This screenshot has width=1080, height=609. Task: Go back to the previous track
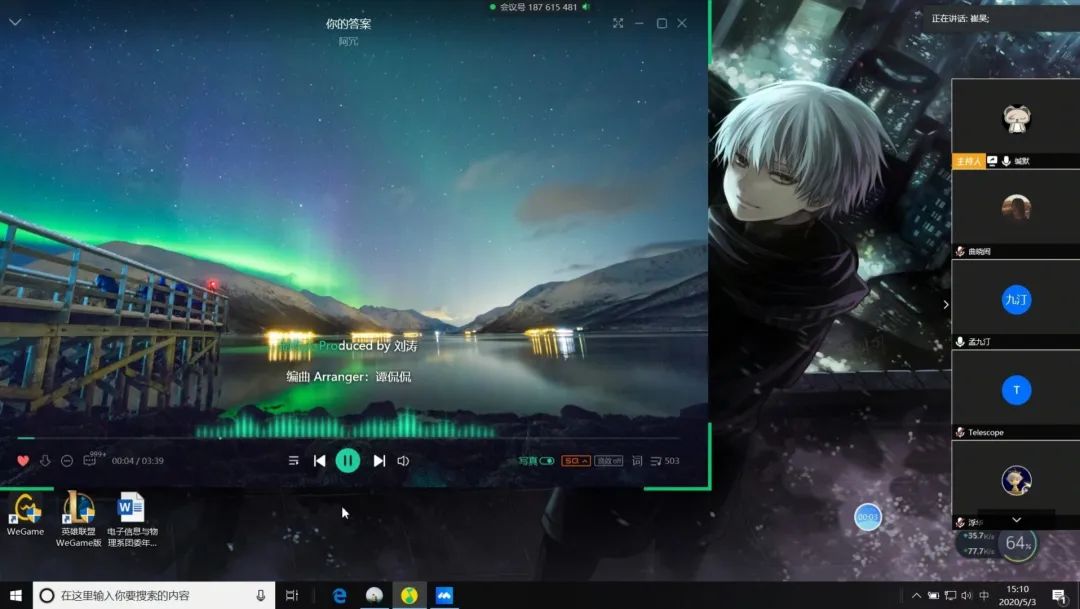coord(319,461)
